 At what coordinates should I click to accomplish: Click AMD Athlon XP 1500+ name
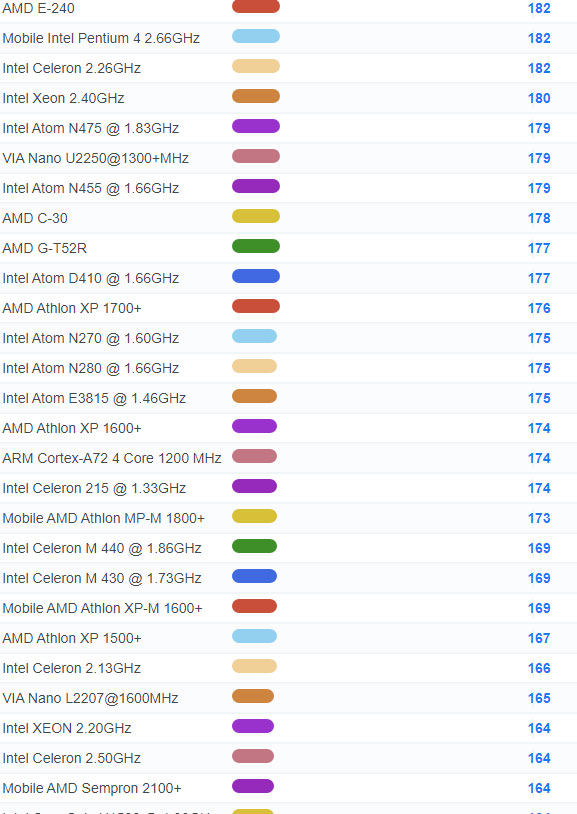pyautogui.click(x=72, y=639)
